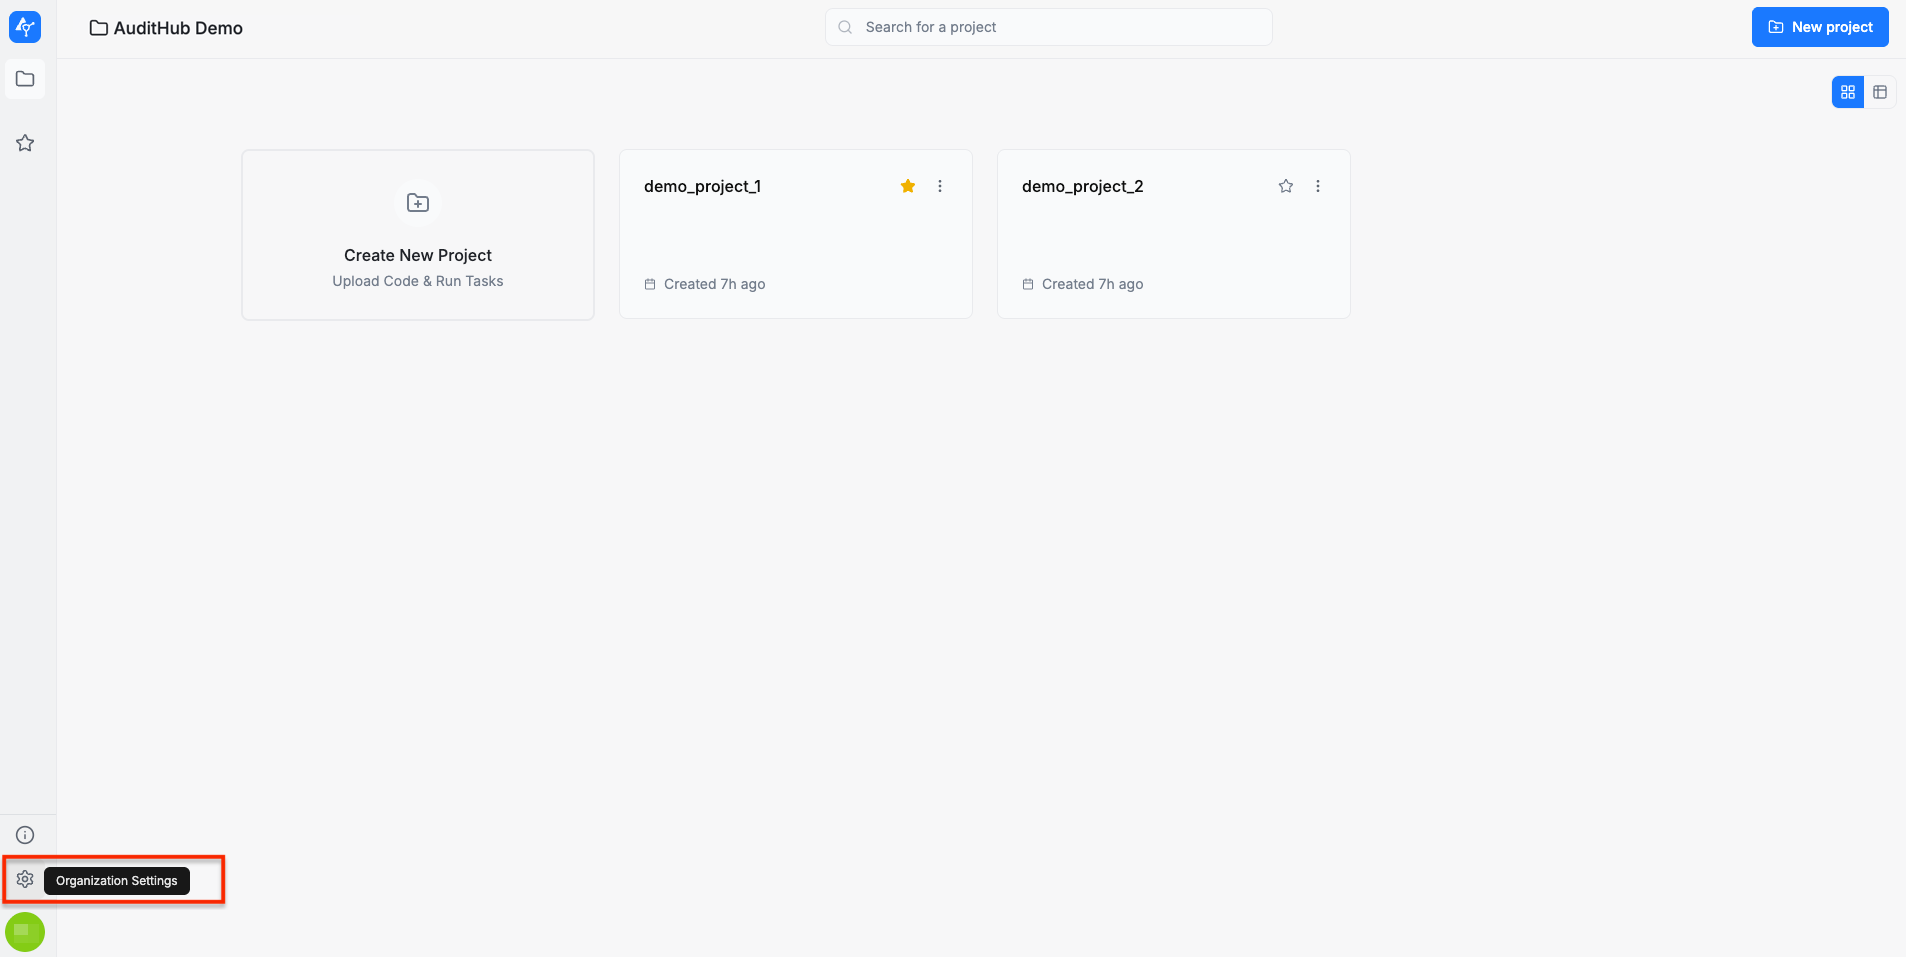Viewport: 1906px width, 957px height.
Task: Click the search magnifier icon
Action: [x=845, y=27]
